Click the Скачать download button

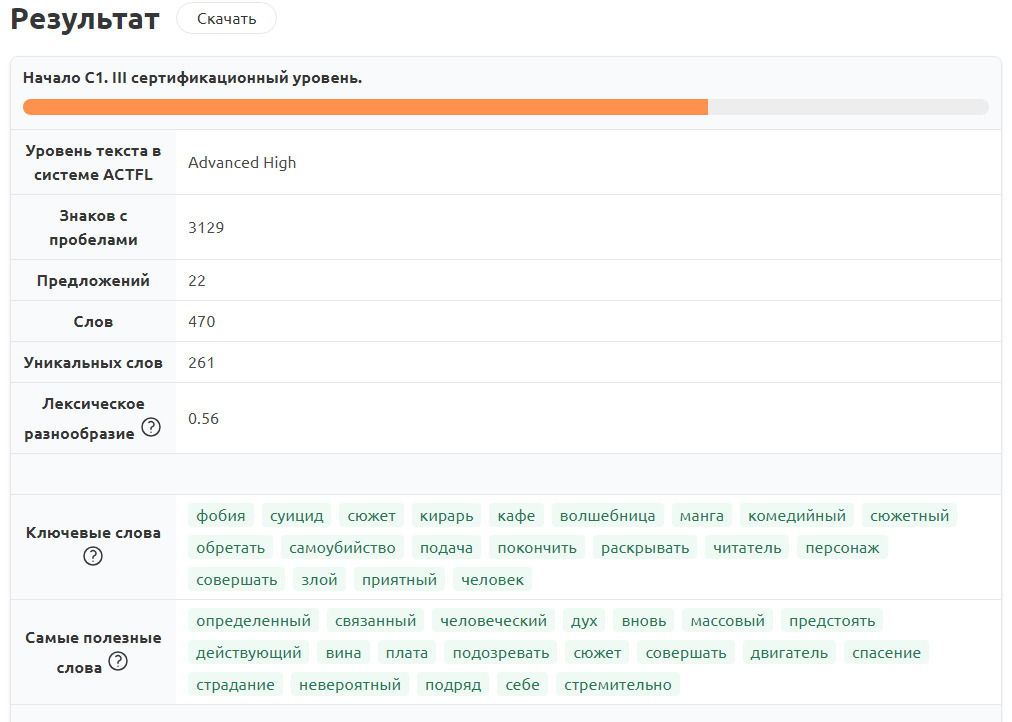pos(226,19)
